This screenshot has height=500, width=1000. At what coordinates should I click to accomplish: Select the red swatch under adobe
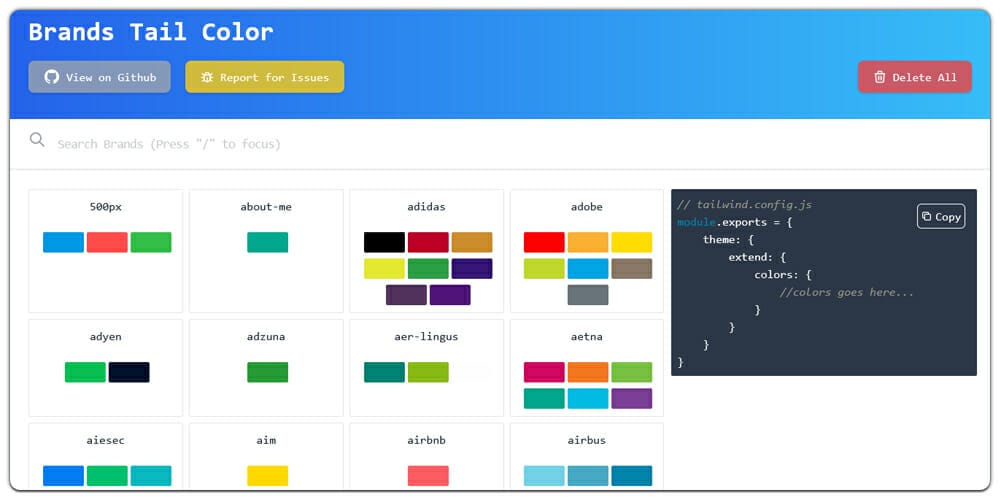point(544,242)
